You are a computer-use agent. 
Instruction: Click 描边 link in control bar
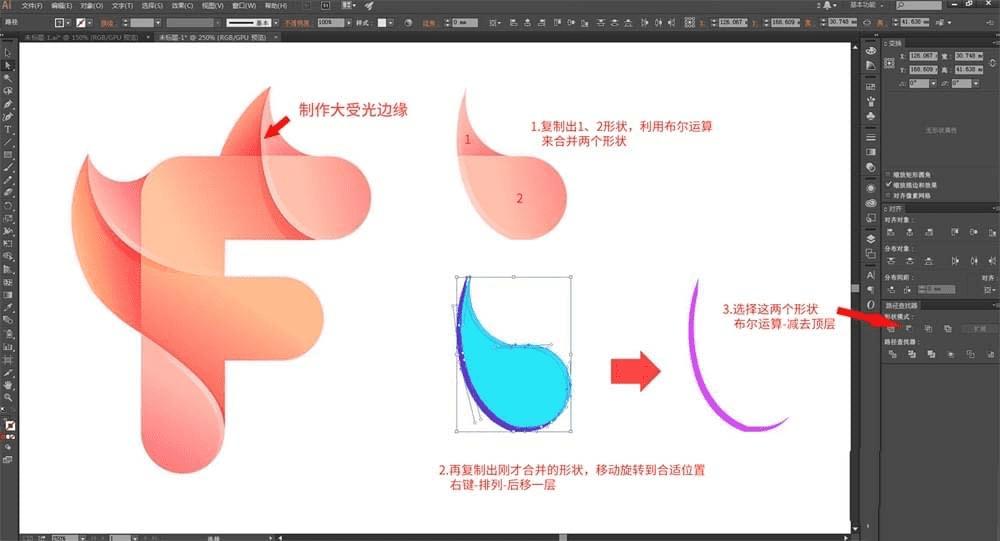point(107,22)
